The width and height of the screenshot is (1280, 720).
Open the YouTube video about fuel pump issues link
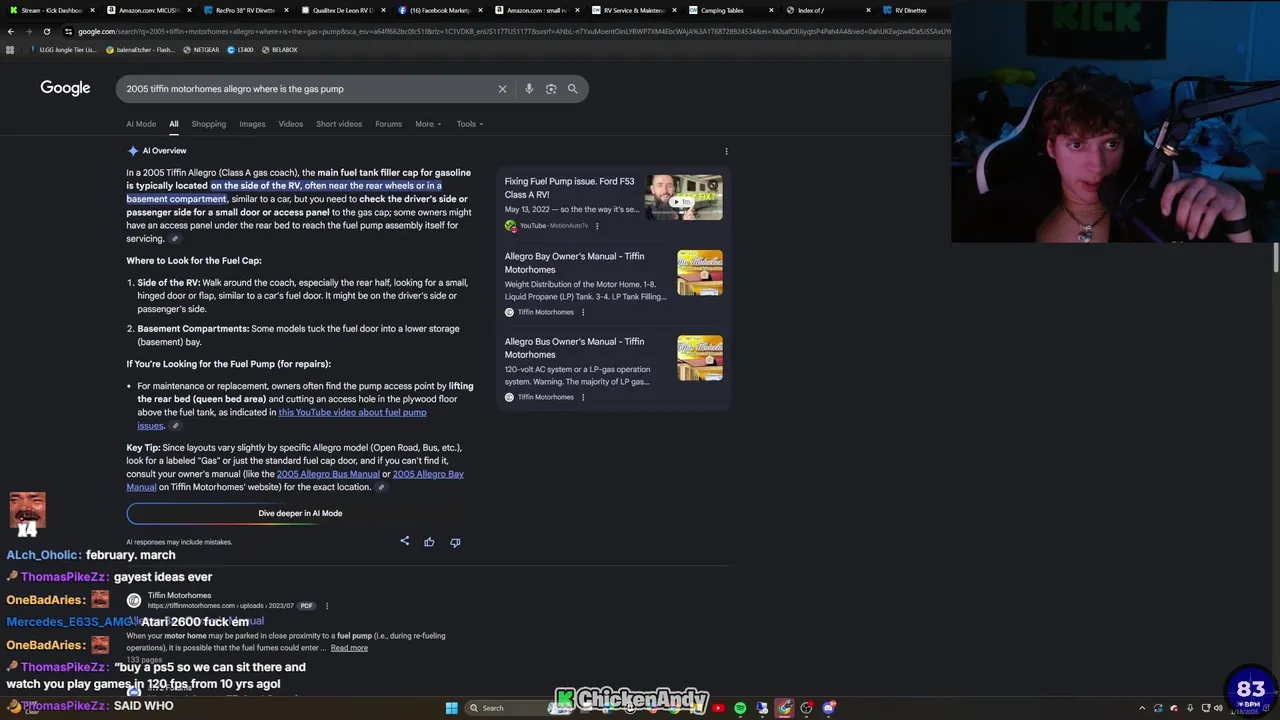[352, 412]
